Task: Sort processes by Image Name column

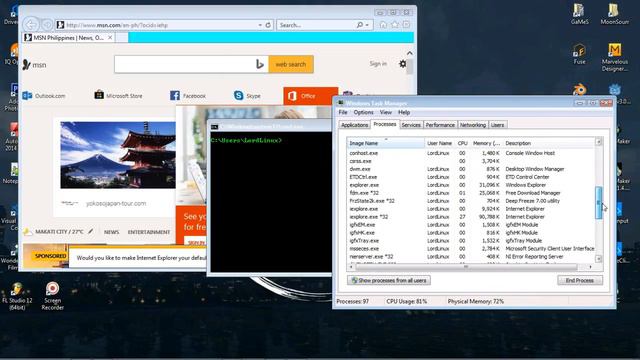Action: [386, 143]
